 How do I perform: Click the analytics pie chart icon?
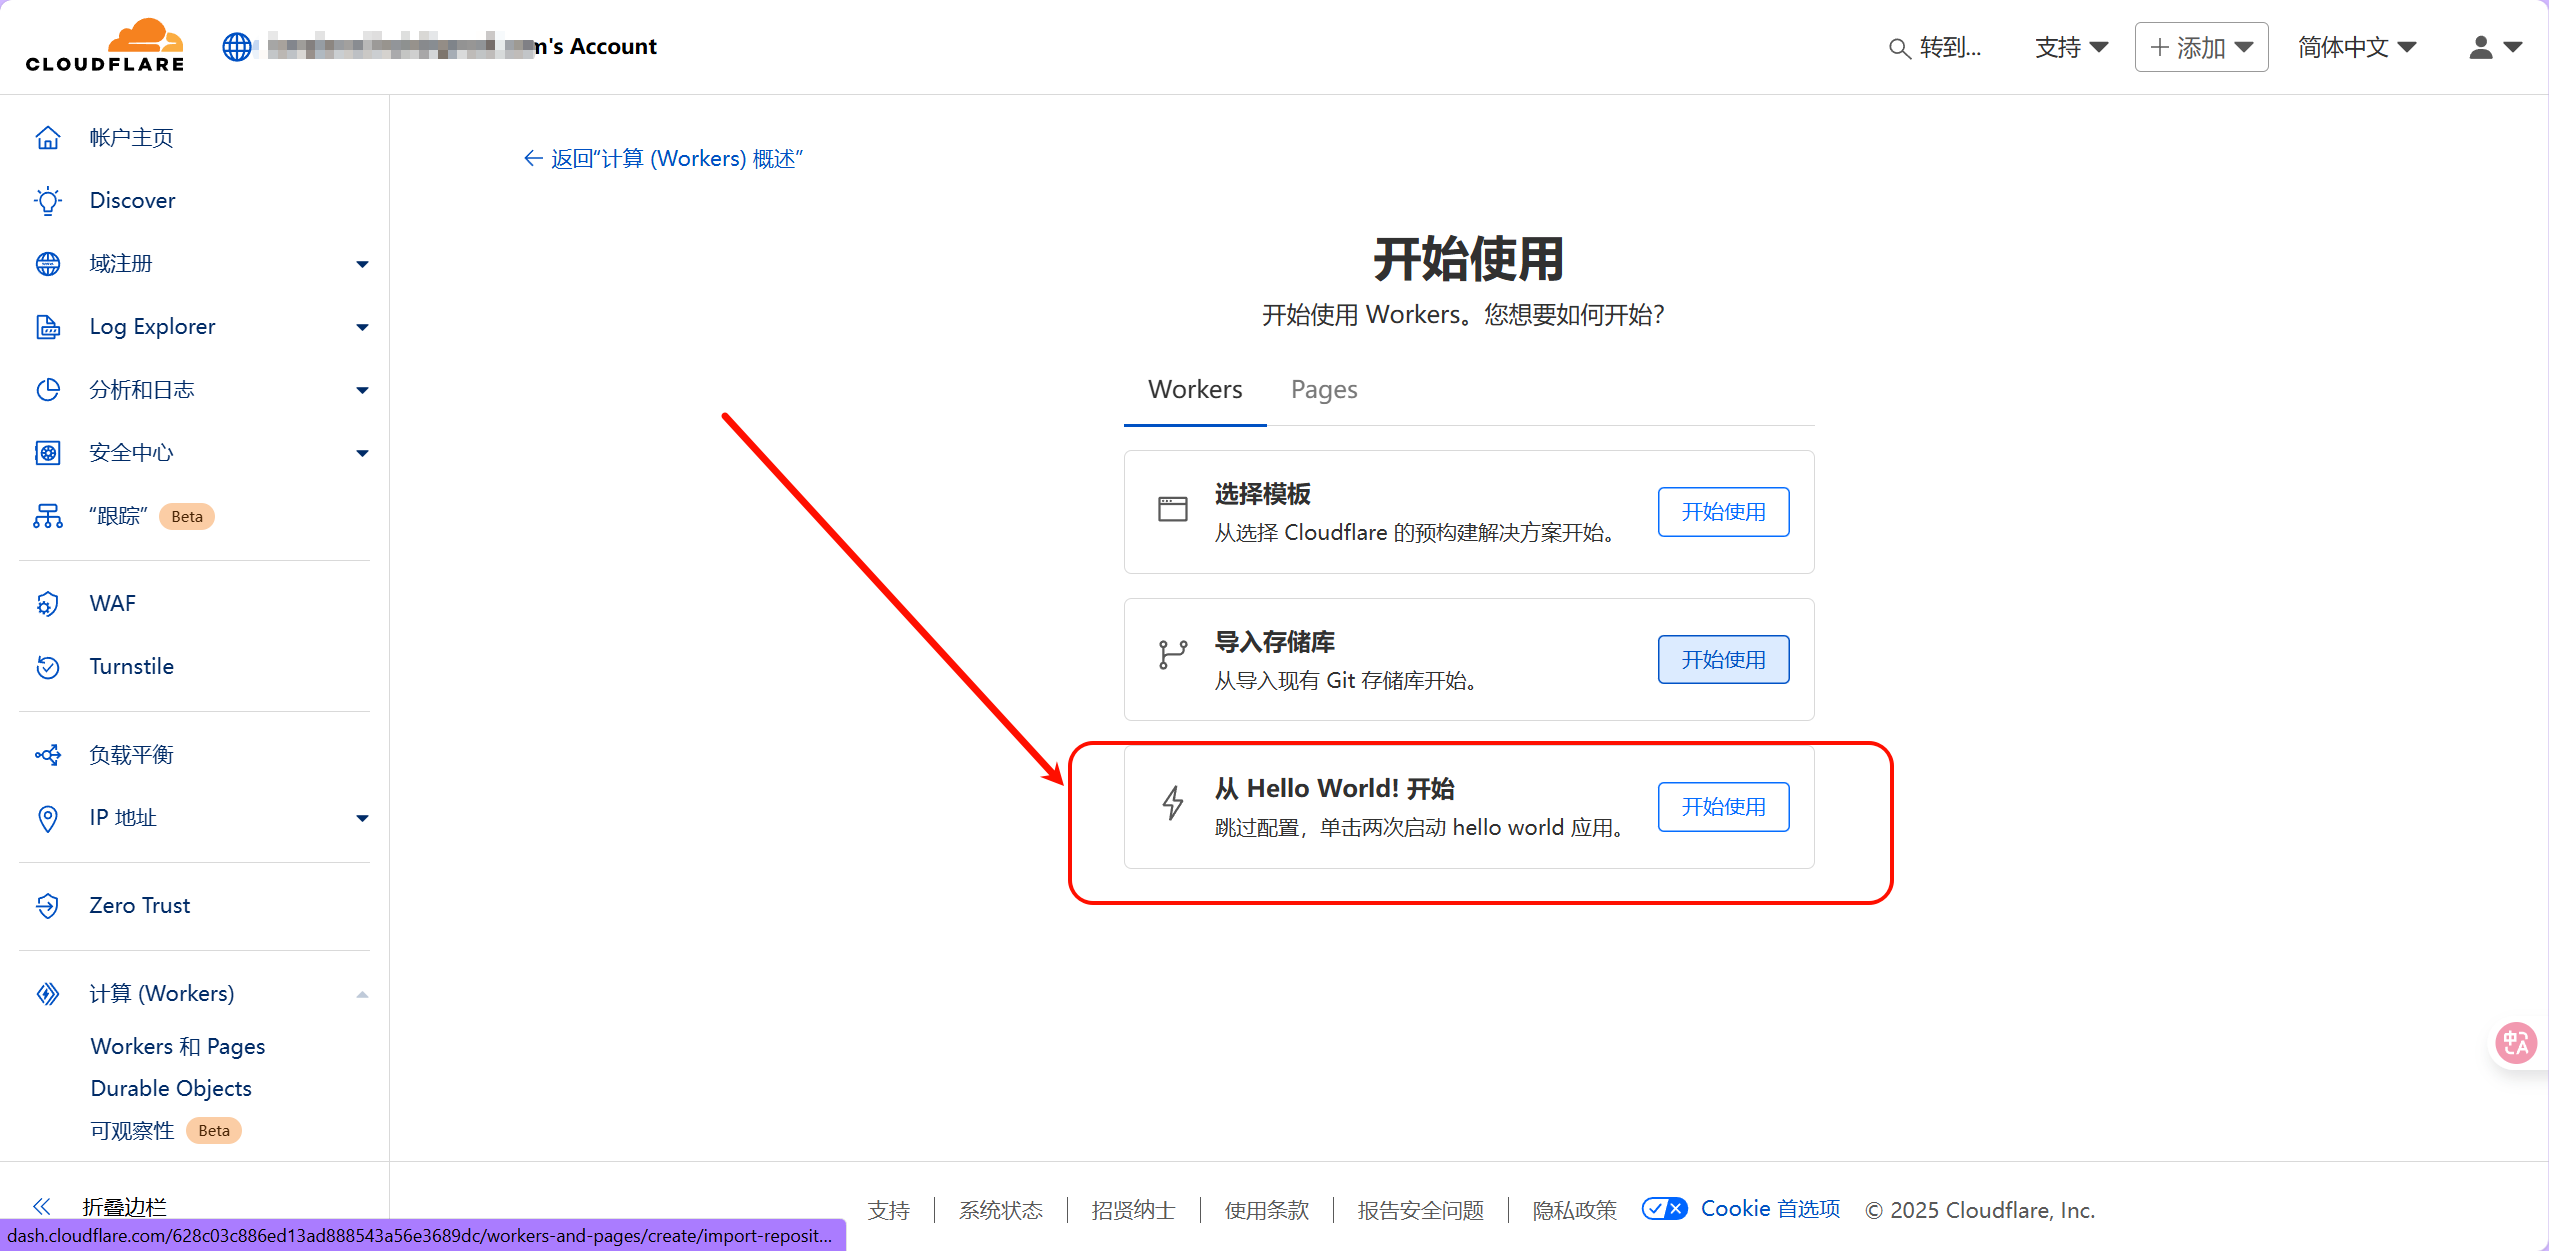[x=48, y=390]
